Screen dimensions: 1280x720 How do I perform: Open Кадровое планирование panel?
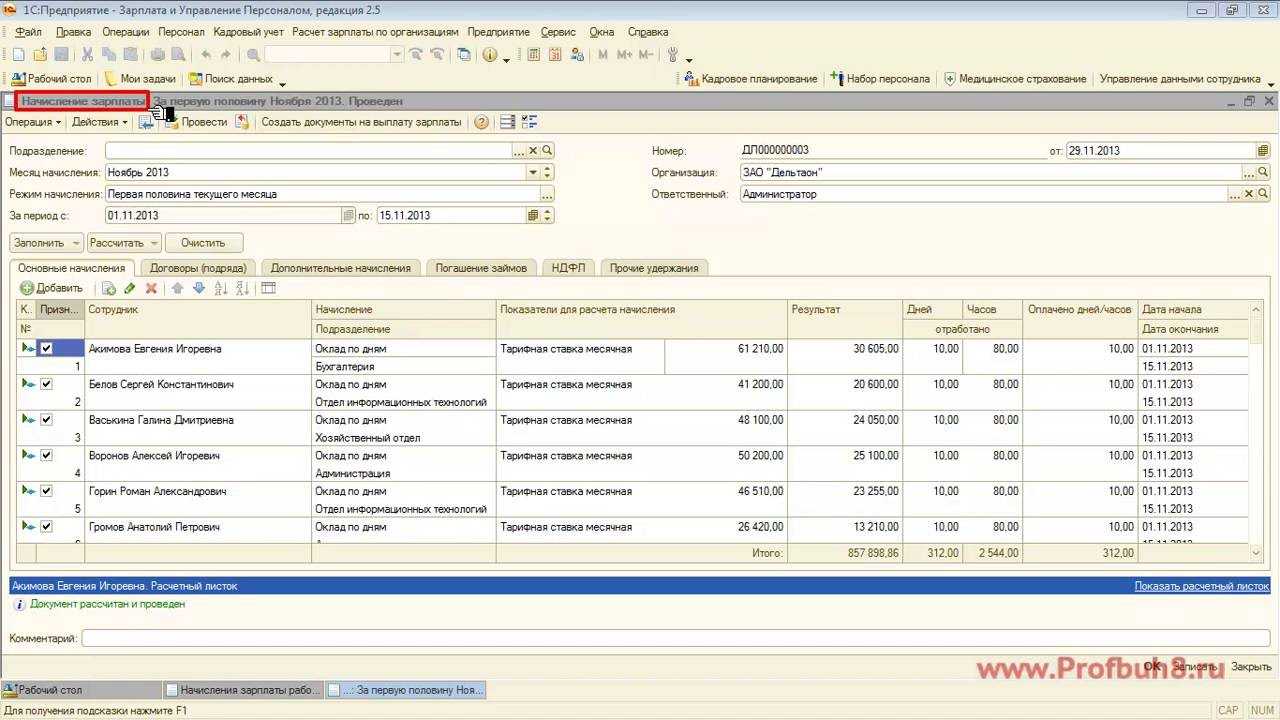point(751,79)
